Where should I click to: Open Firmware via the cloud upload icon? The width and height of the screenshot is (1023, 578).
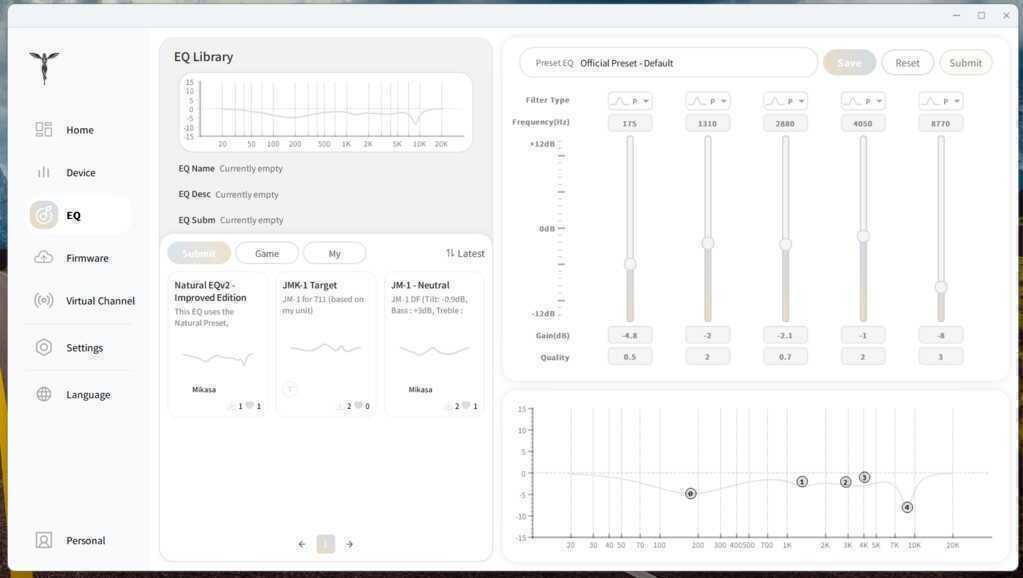pos(44,258)
